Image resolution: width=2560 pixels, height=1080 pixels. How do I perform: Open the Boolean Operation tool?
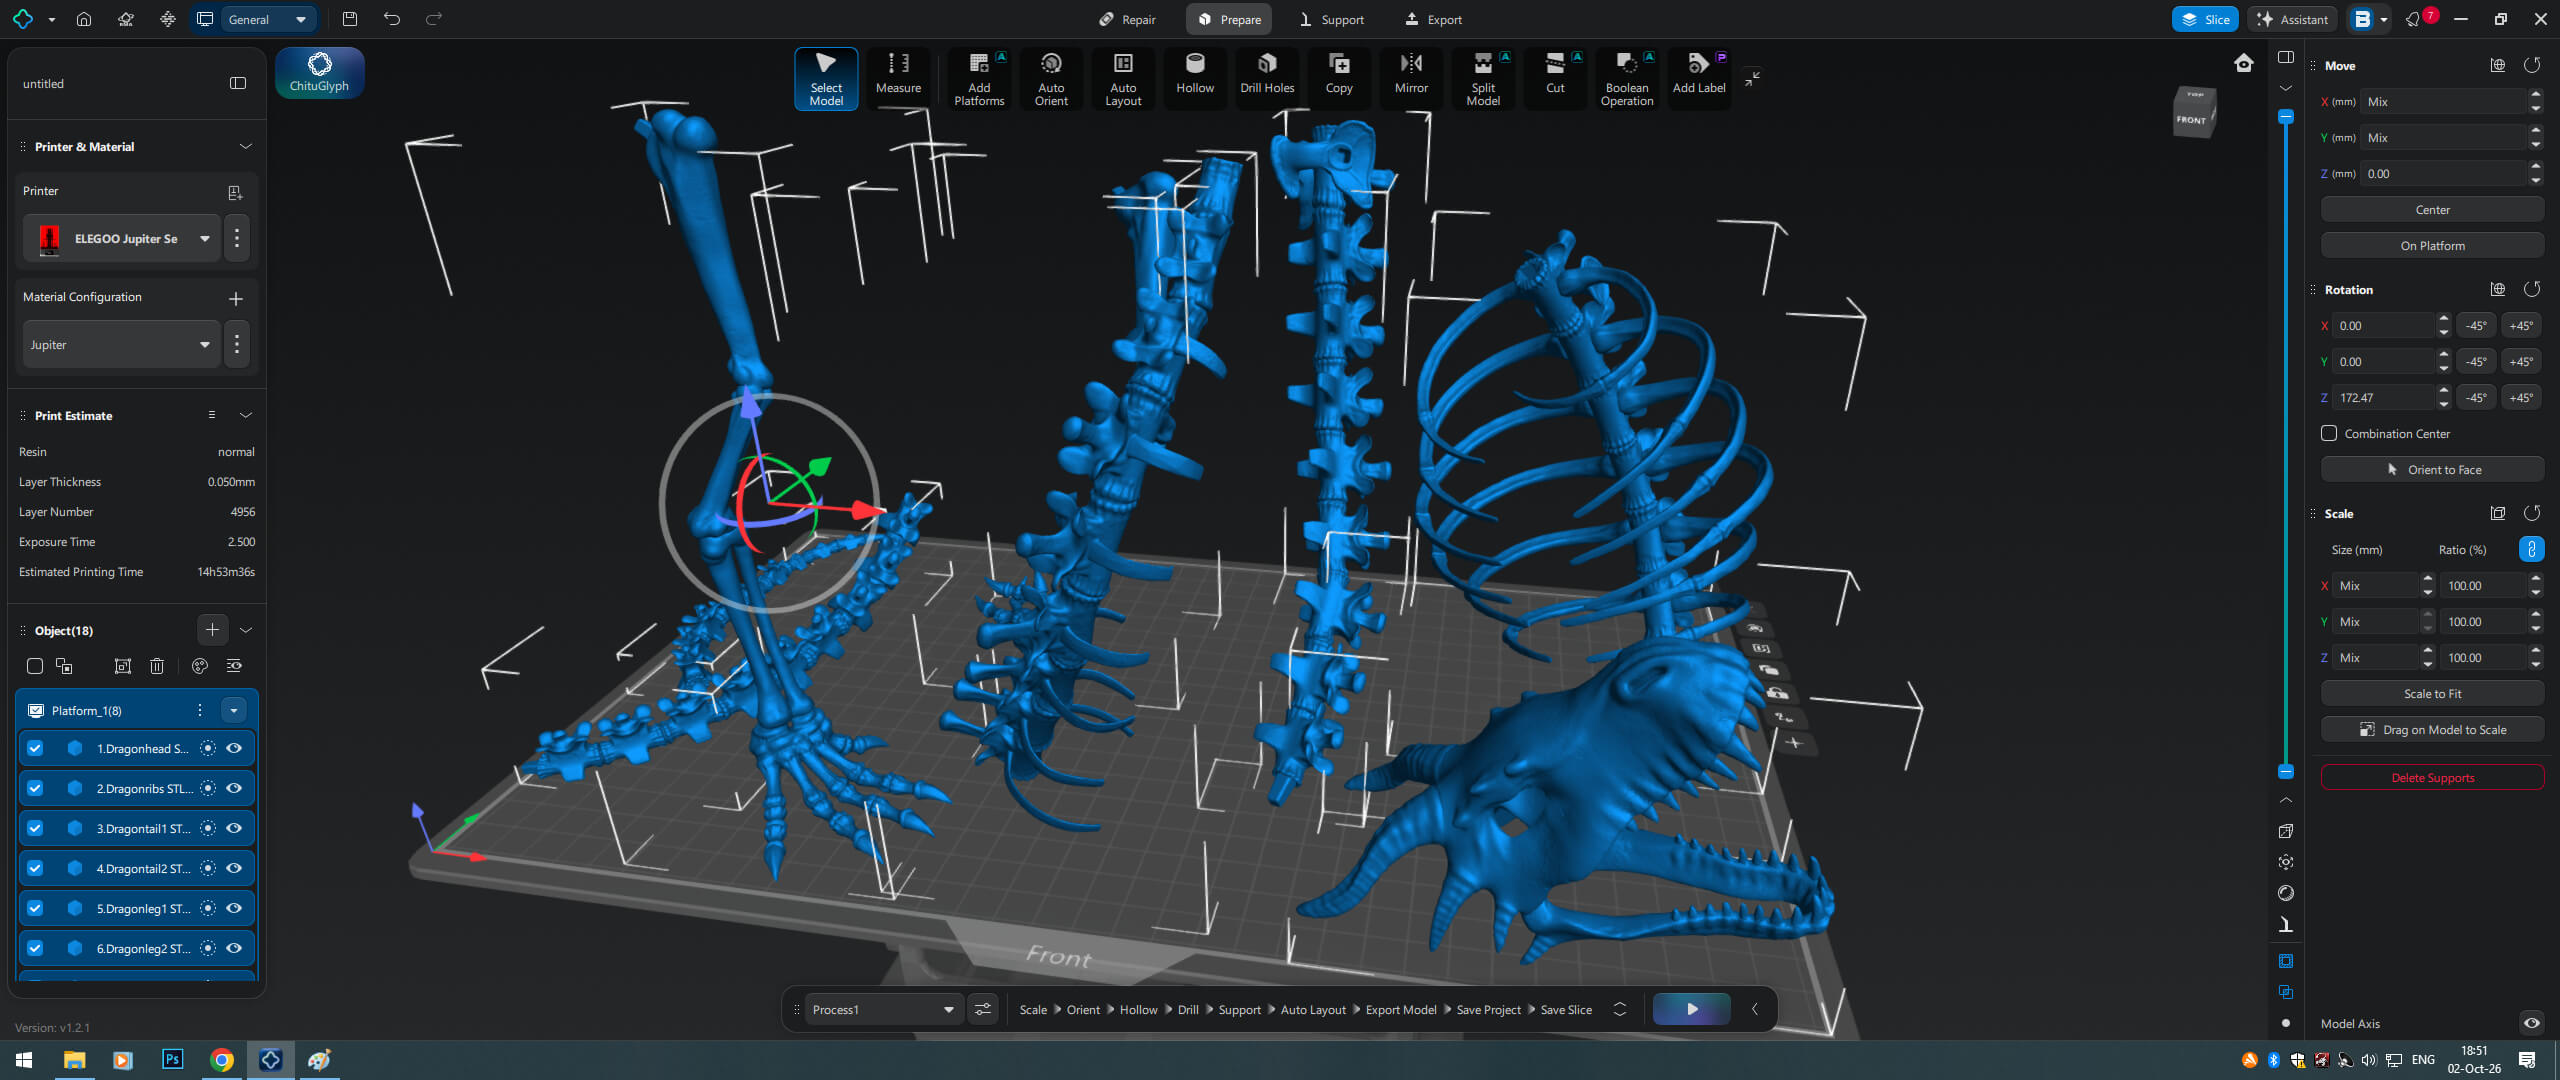click(x=1627, y=77)
